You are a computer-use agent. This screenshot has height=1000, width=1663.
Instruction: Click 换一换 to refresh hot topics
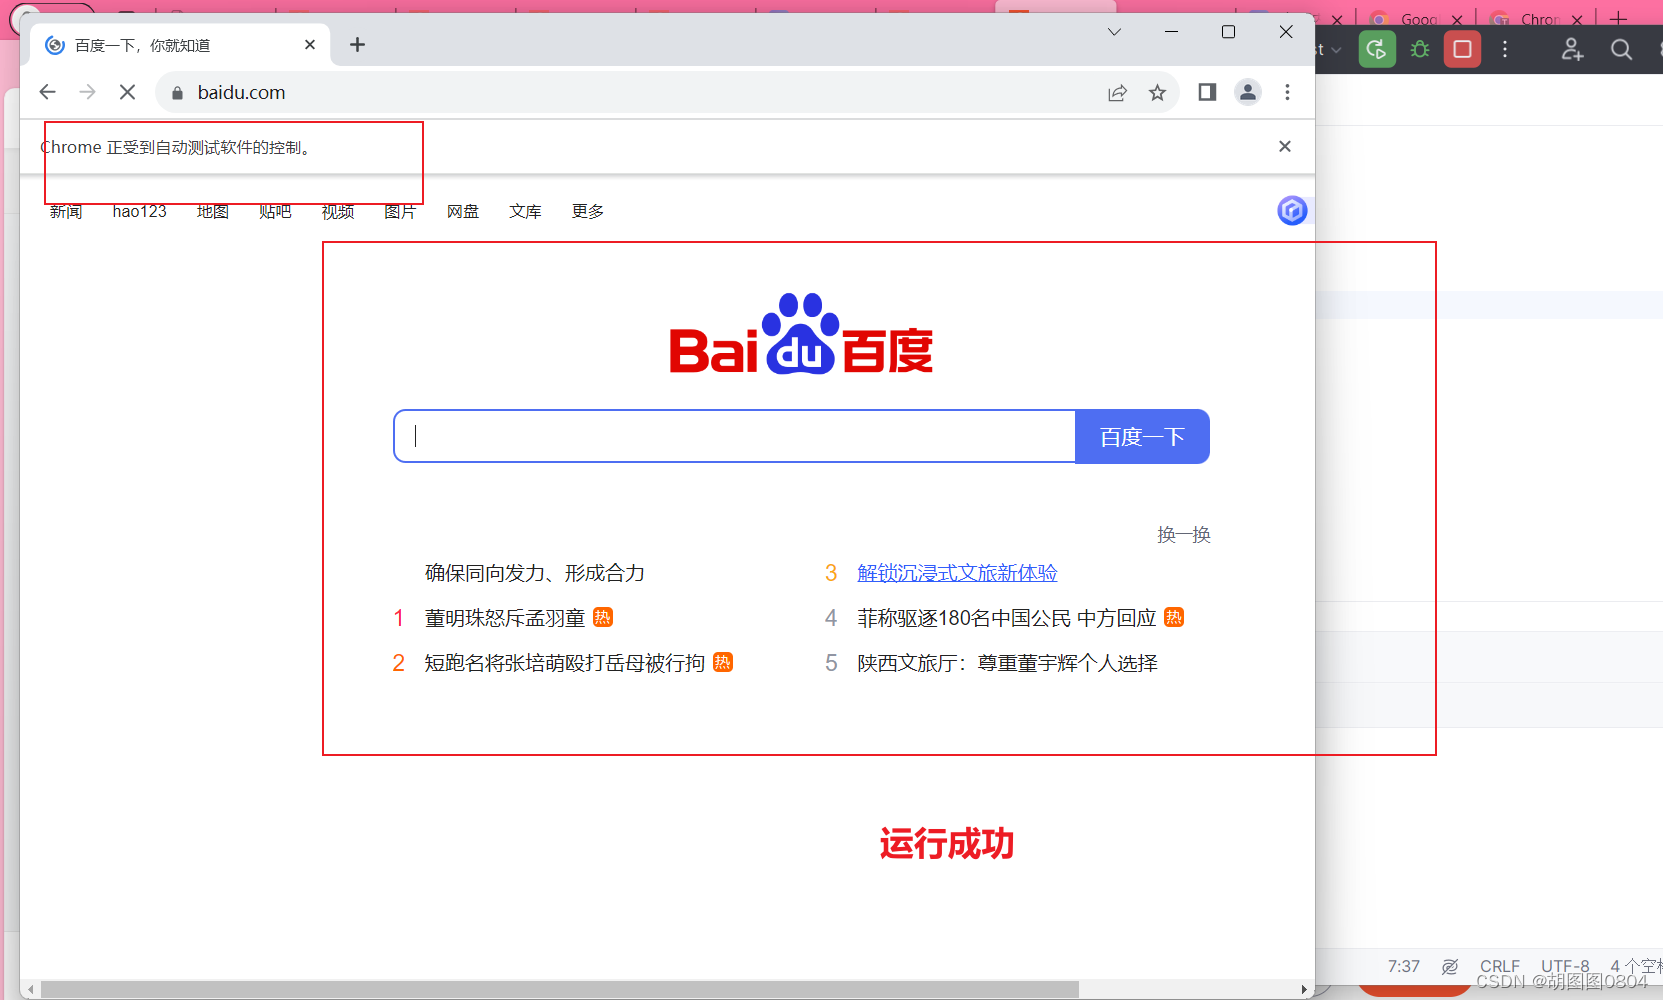(x=1184, y=535)
